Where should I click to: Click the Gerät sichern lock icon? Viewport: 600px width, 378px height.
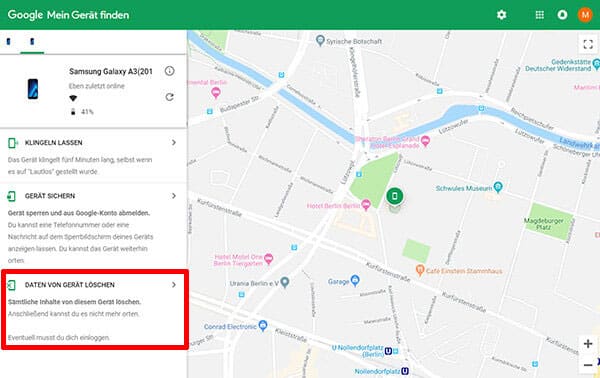tap(11, 196)
